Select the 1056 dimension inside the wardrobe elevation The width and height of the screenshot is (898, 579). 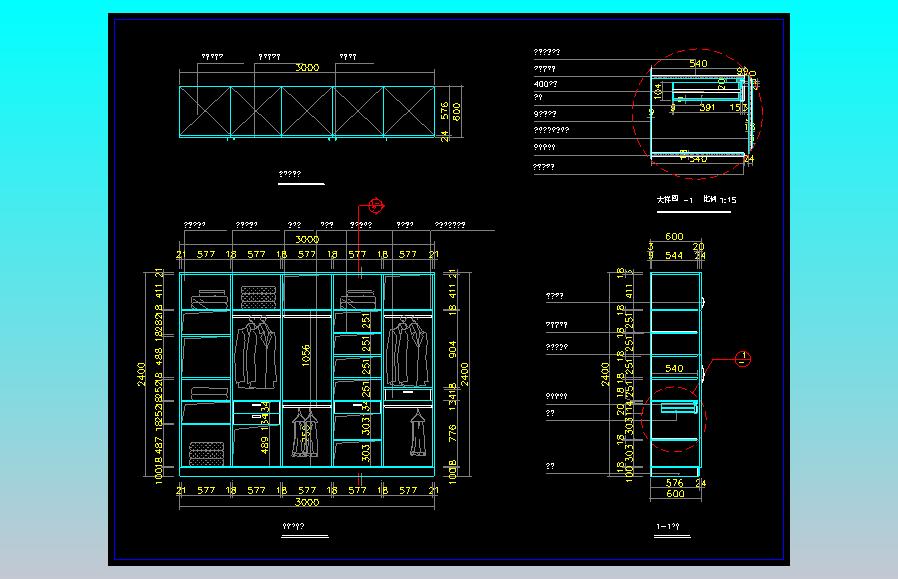306,356
